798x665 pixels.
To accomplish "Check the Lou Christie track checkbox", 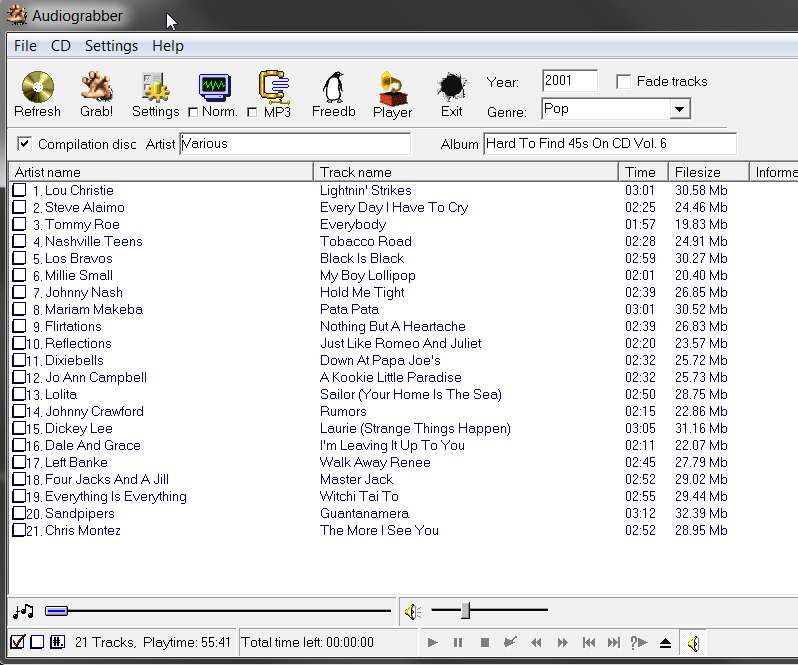I will [x=19, y=190].
